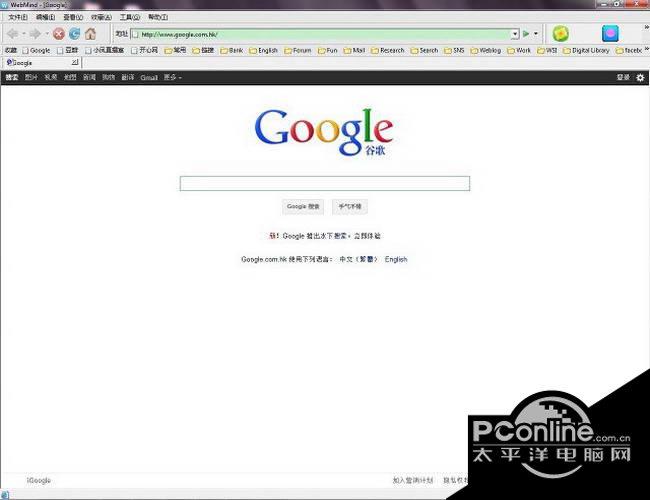Open the Digital Library bookmarks folder

(x=586, y=51)
